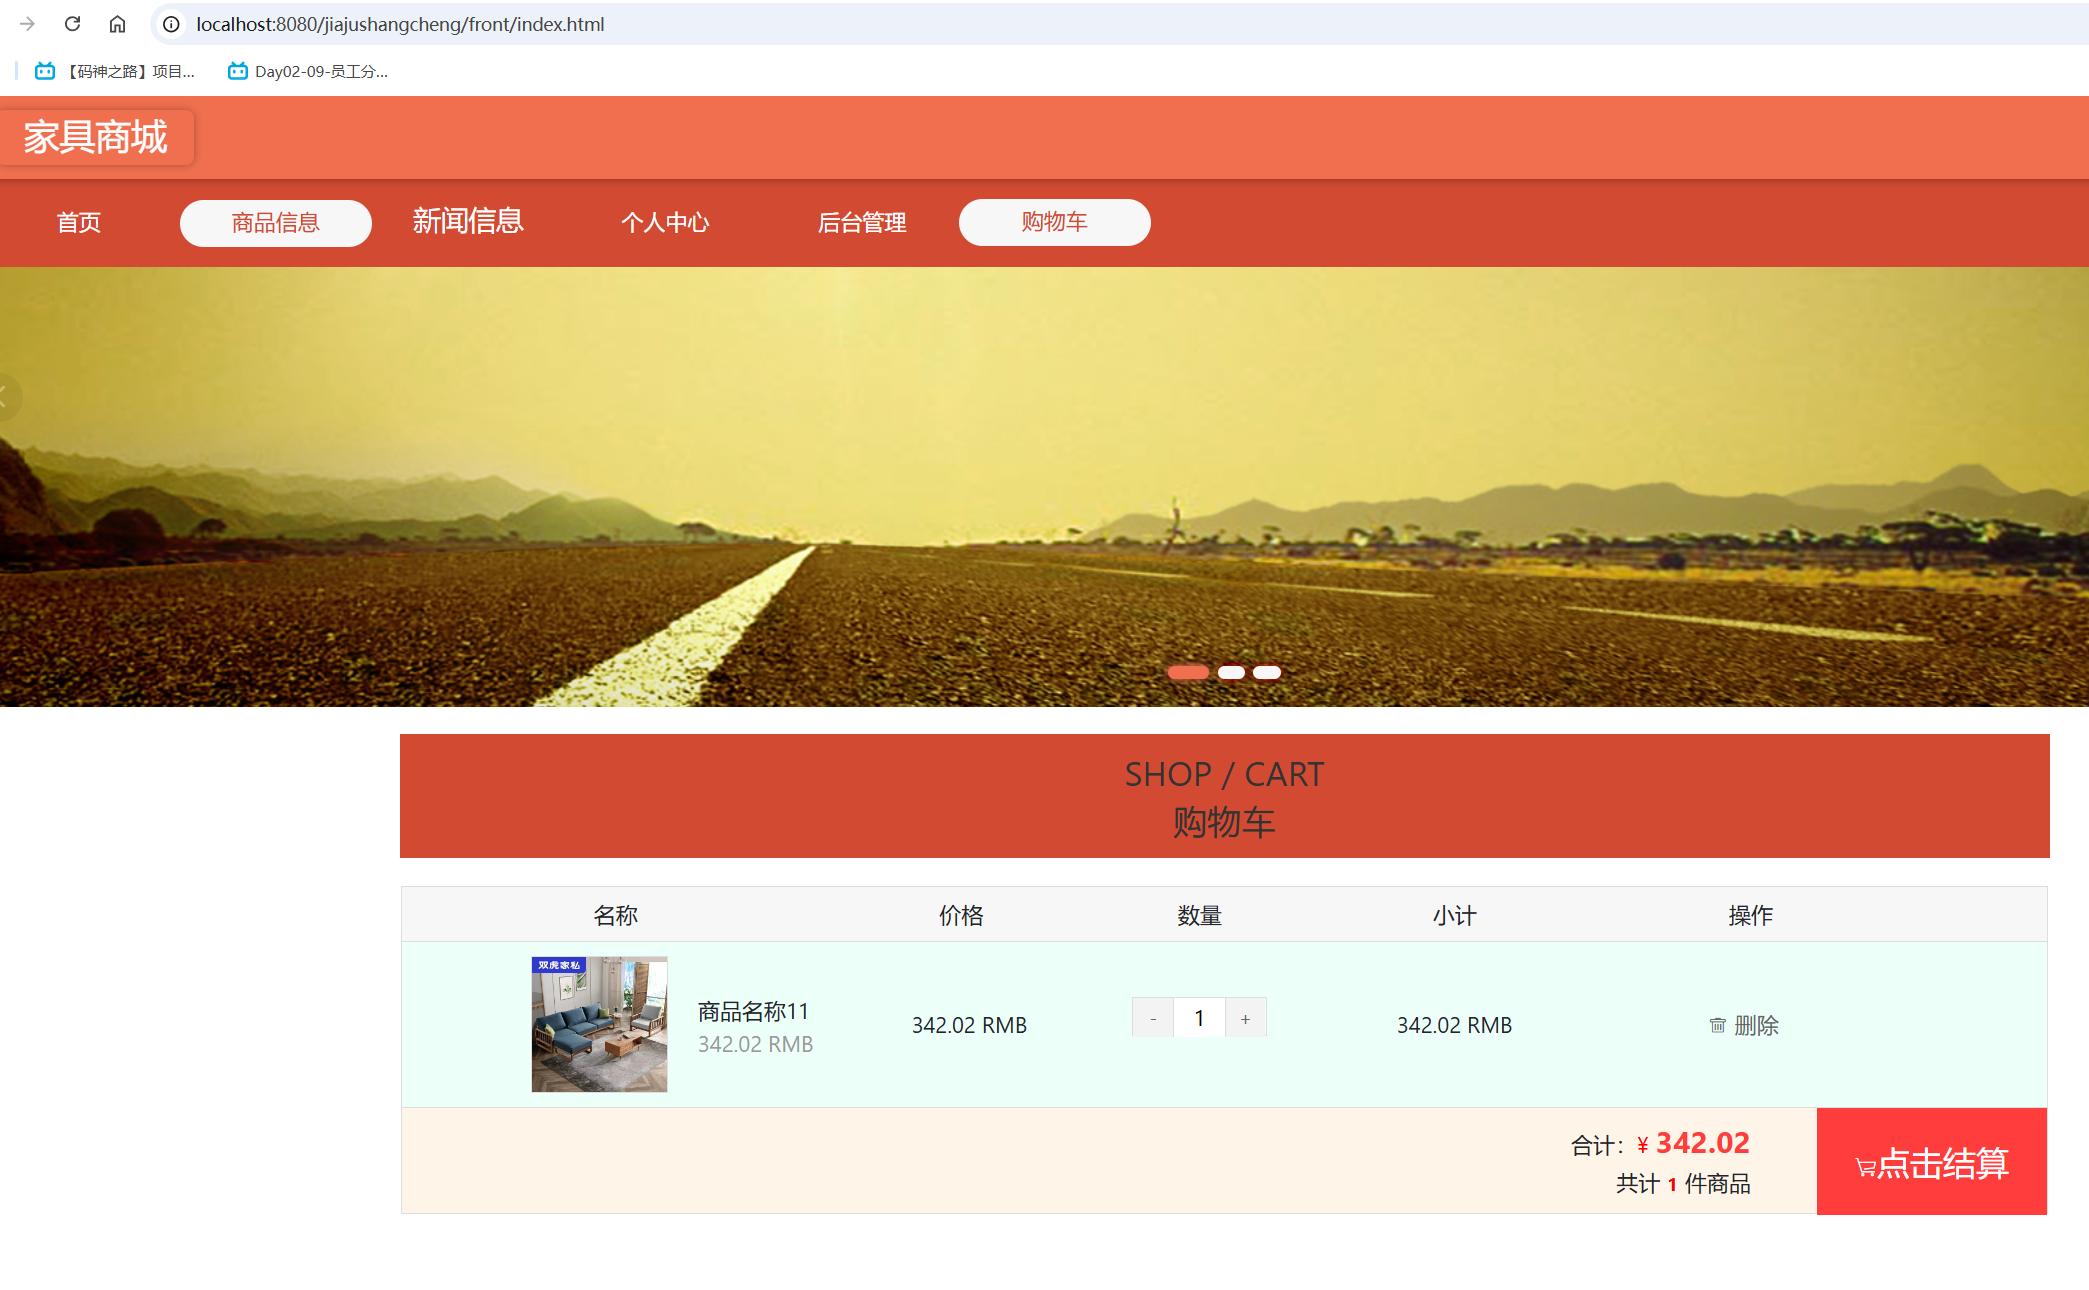Click the browser home icon
This screenshot has height=1290, width=2089.
tap(117, 24)
